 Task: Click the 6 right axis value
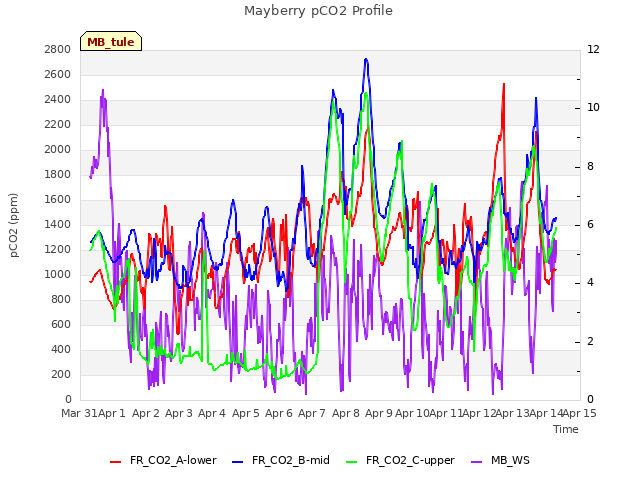click(x=590, y=224)
